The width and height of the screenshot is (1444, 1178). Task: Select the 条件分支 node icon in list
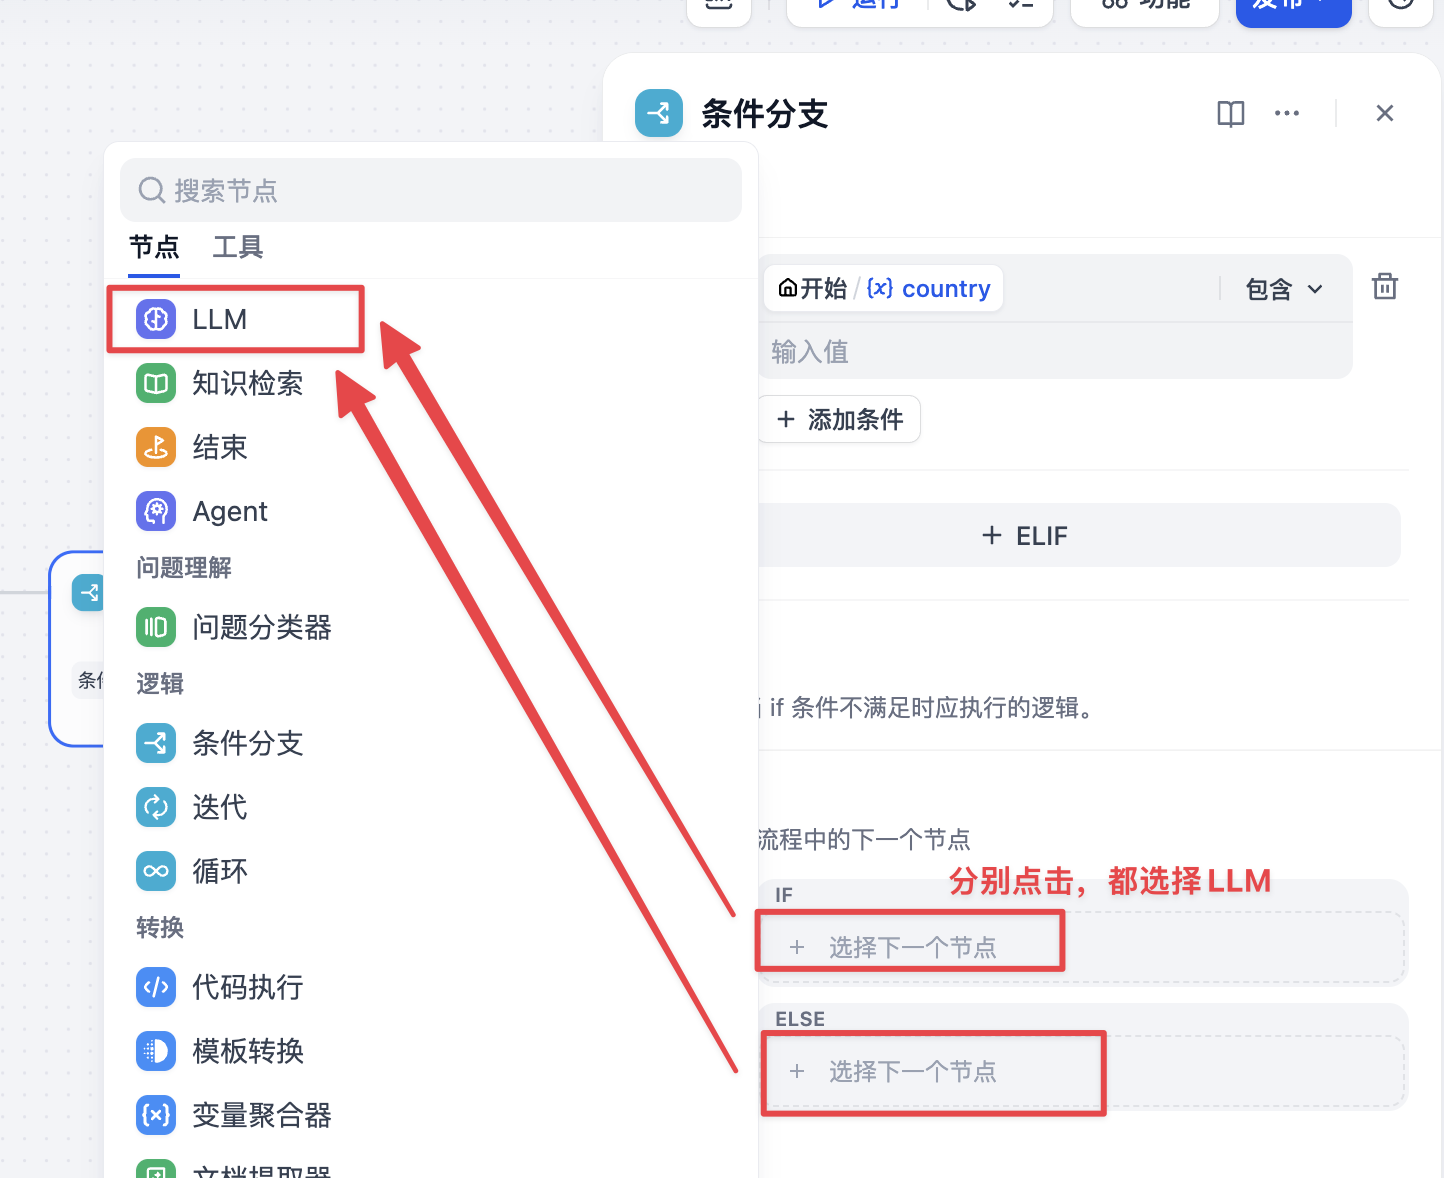156,743
